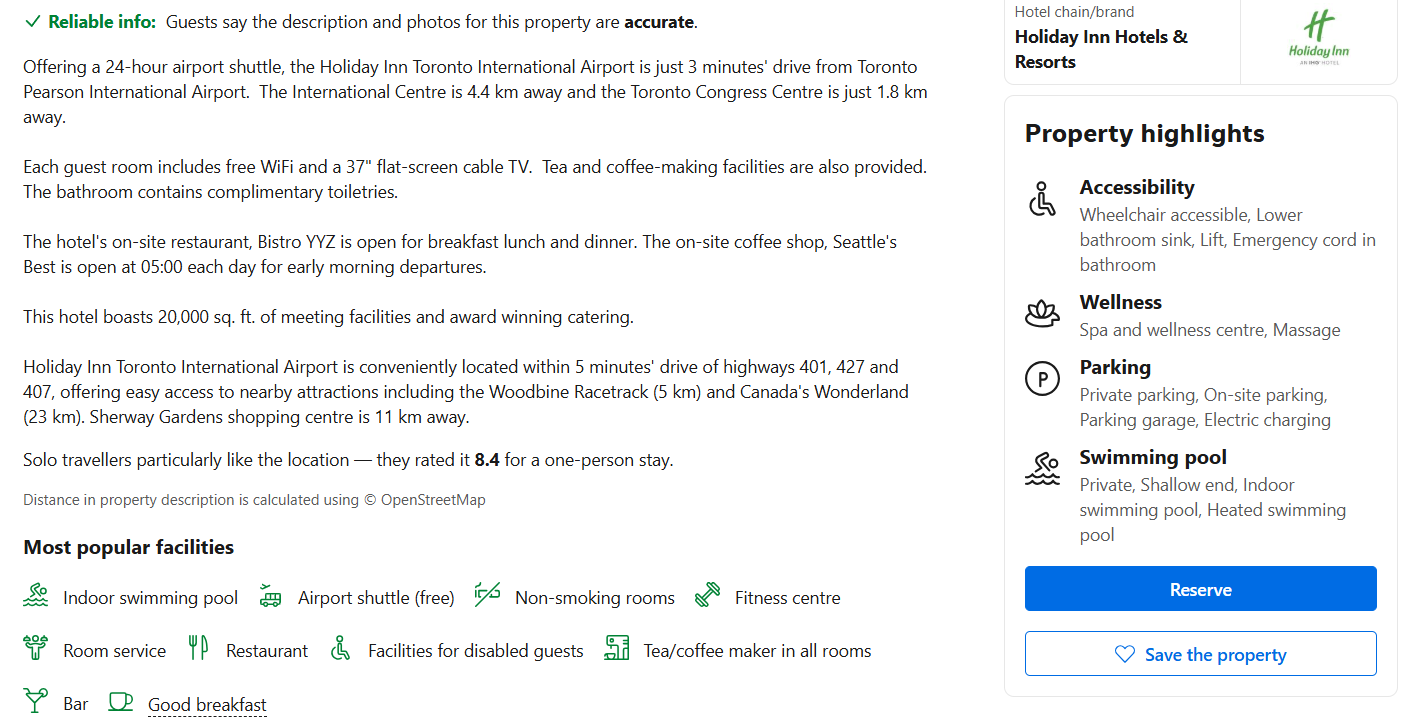This screenshot has height=724, width=1418.
Task: Click the Wellness lotus icon
Action: (x=1042, y=314)
